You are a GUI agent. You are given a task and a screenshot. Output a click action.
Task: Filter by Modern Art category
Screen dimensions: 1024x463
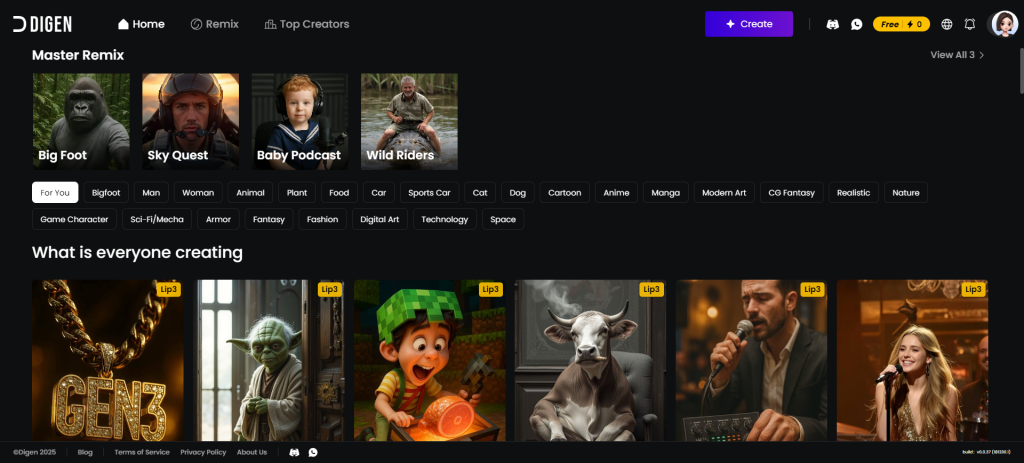coord(724,193)
